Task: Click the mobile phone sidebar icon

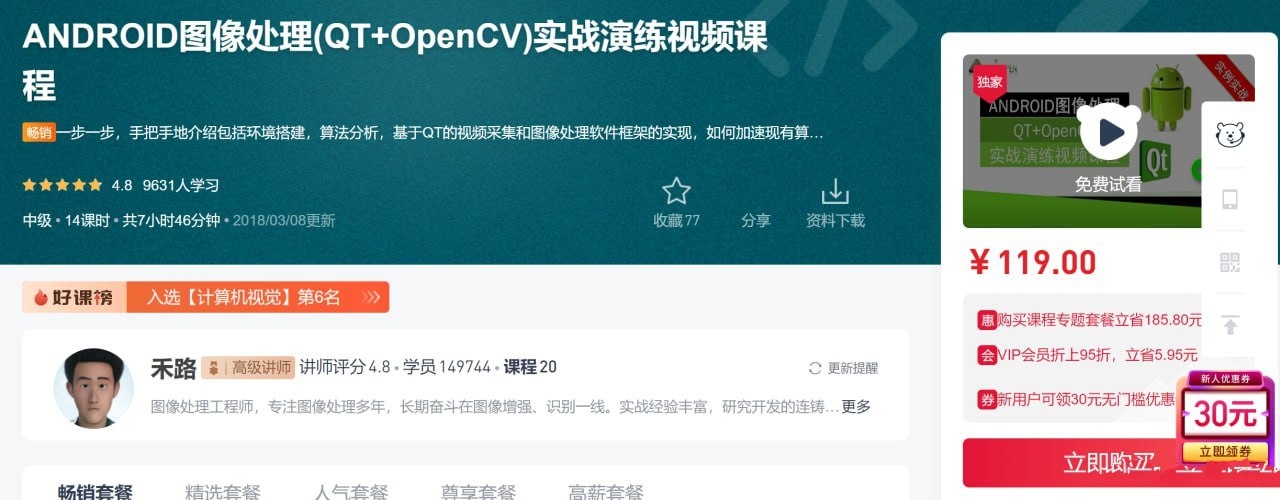Action: point(1230,199)
